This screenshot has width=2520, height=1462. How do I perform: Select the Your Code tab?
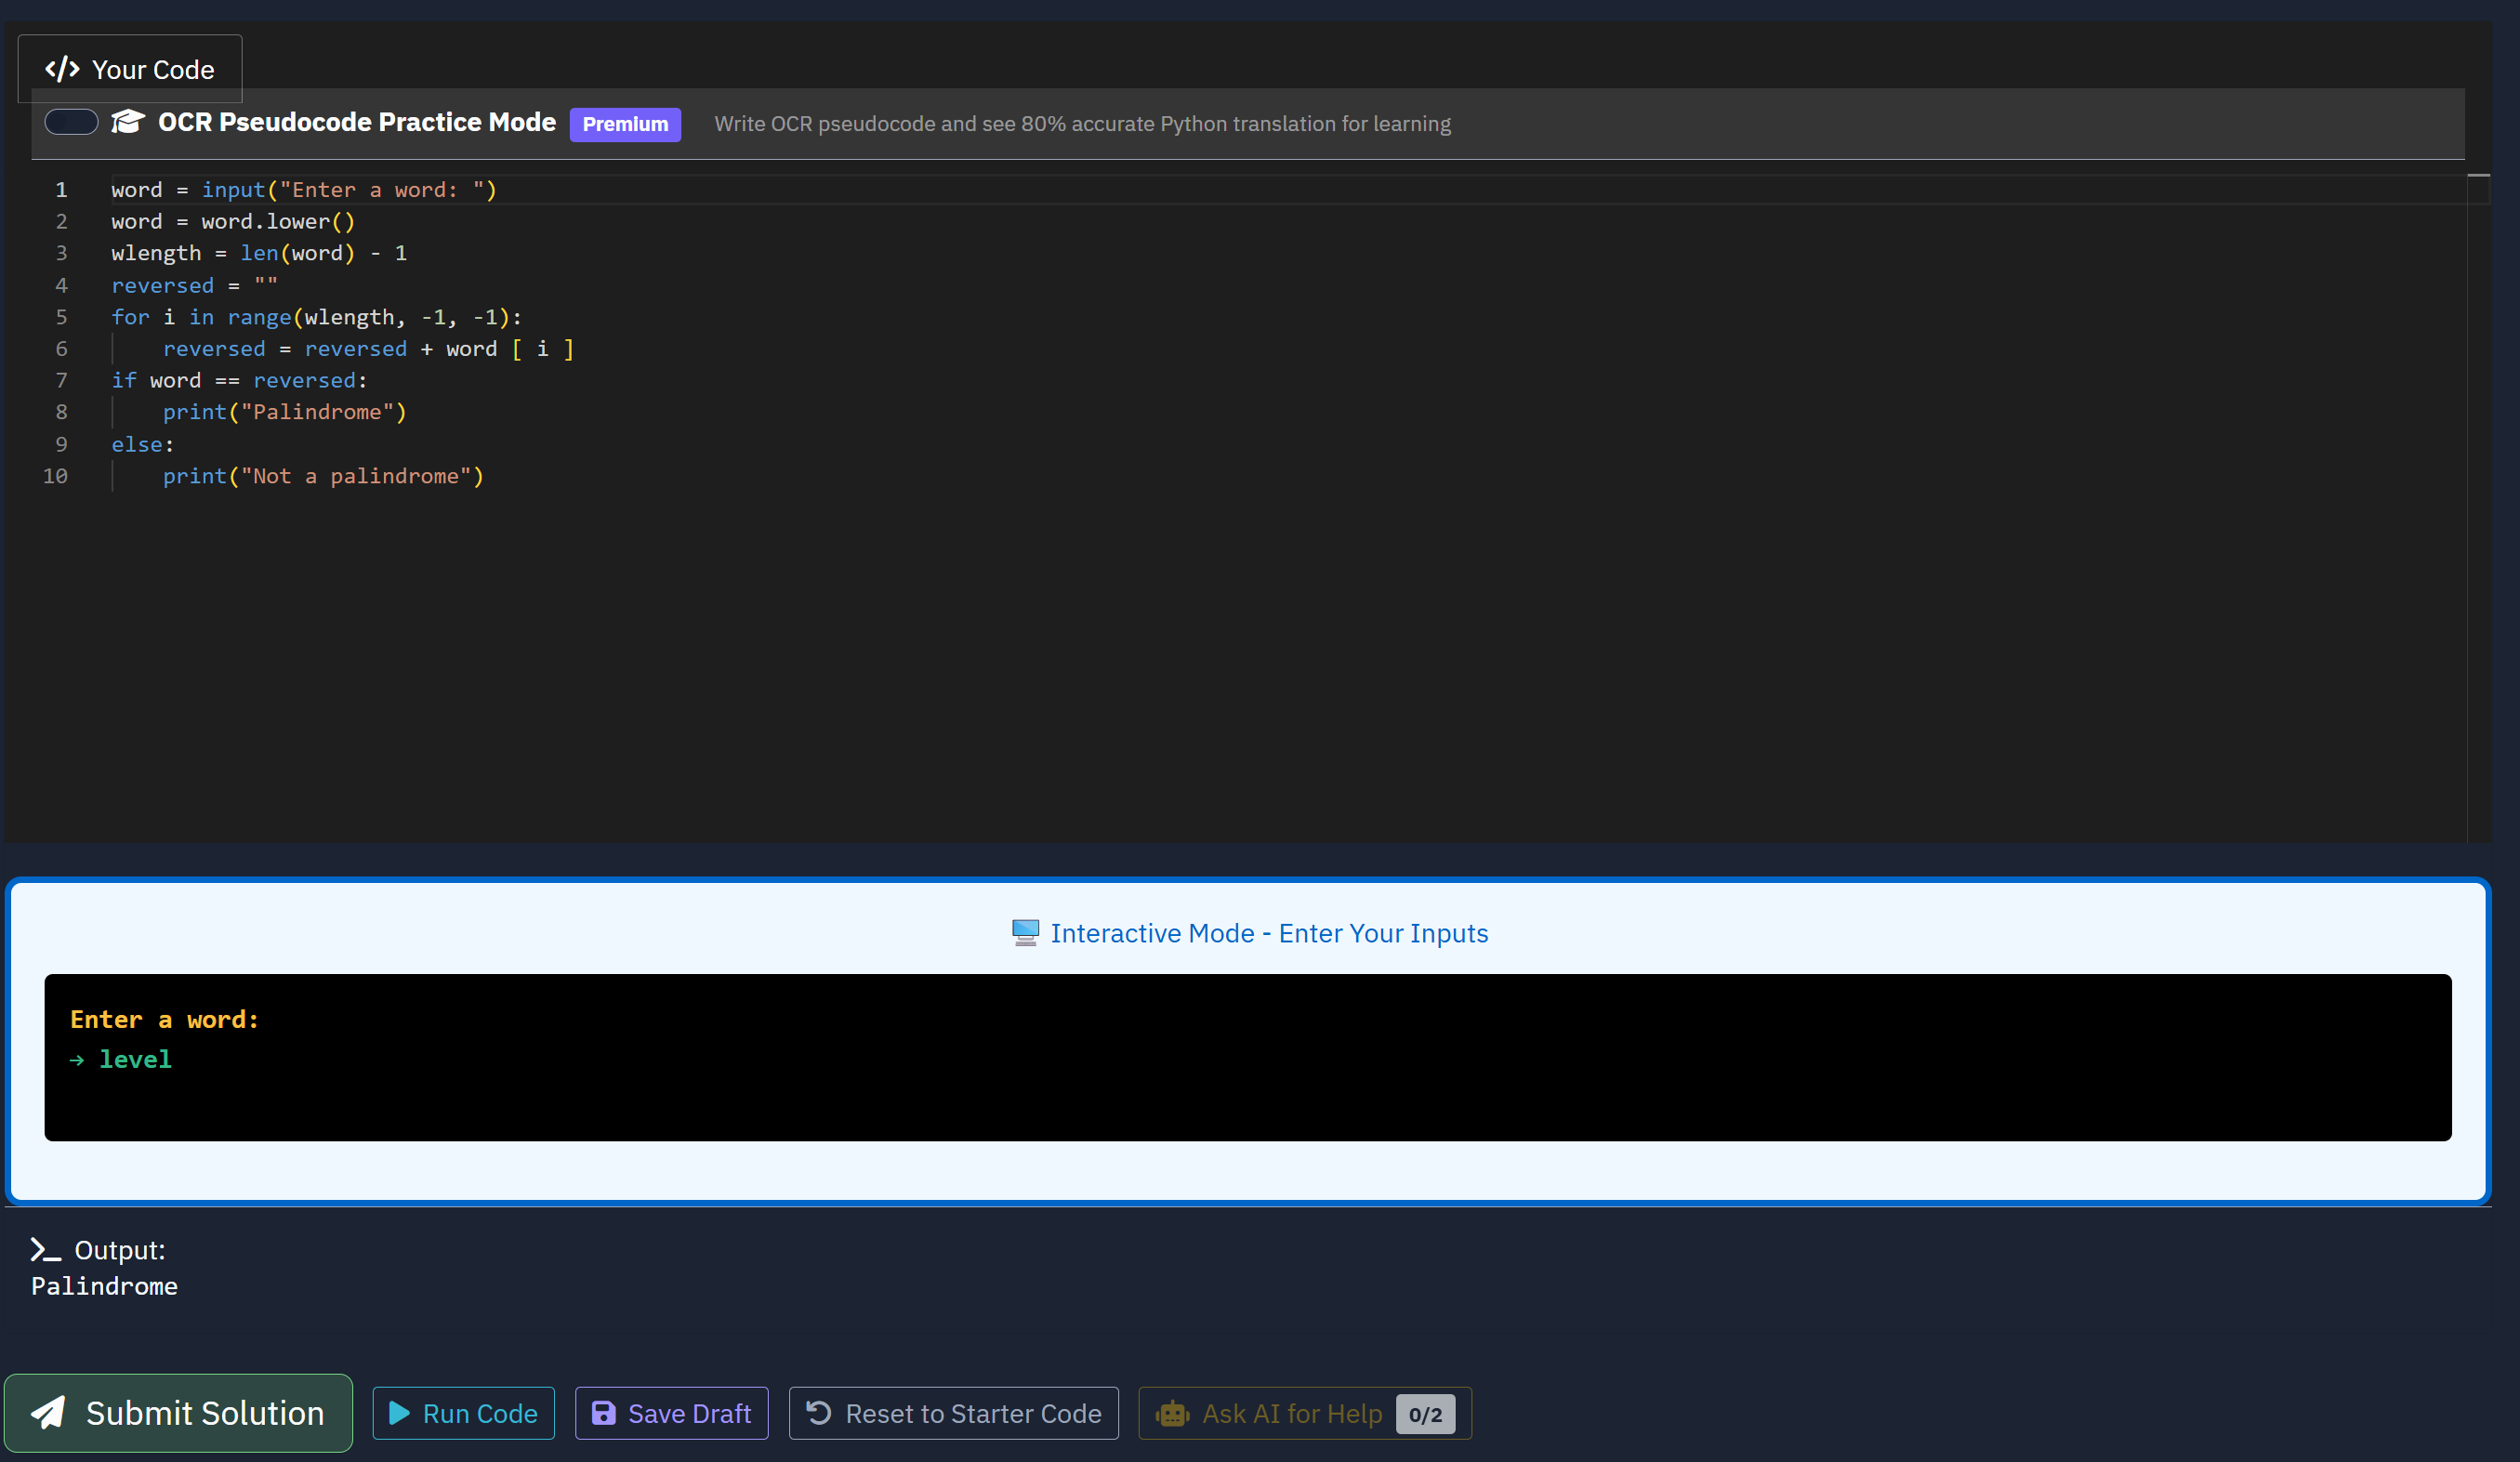[x=129, y=69]
